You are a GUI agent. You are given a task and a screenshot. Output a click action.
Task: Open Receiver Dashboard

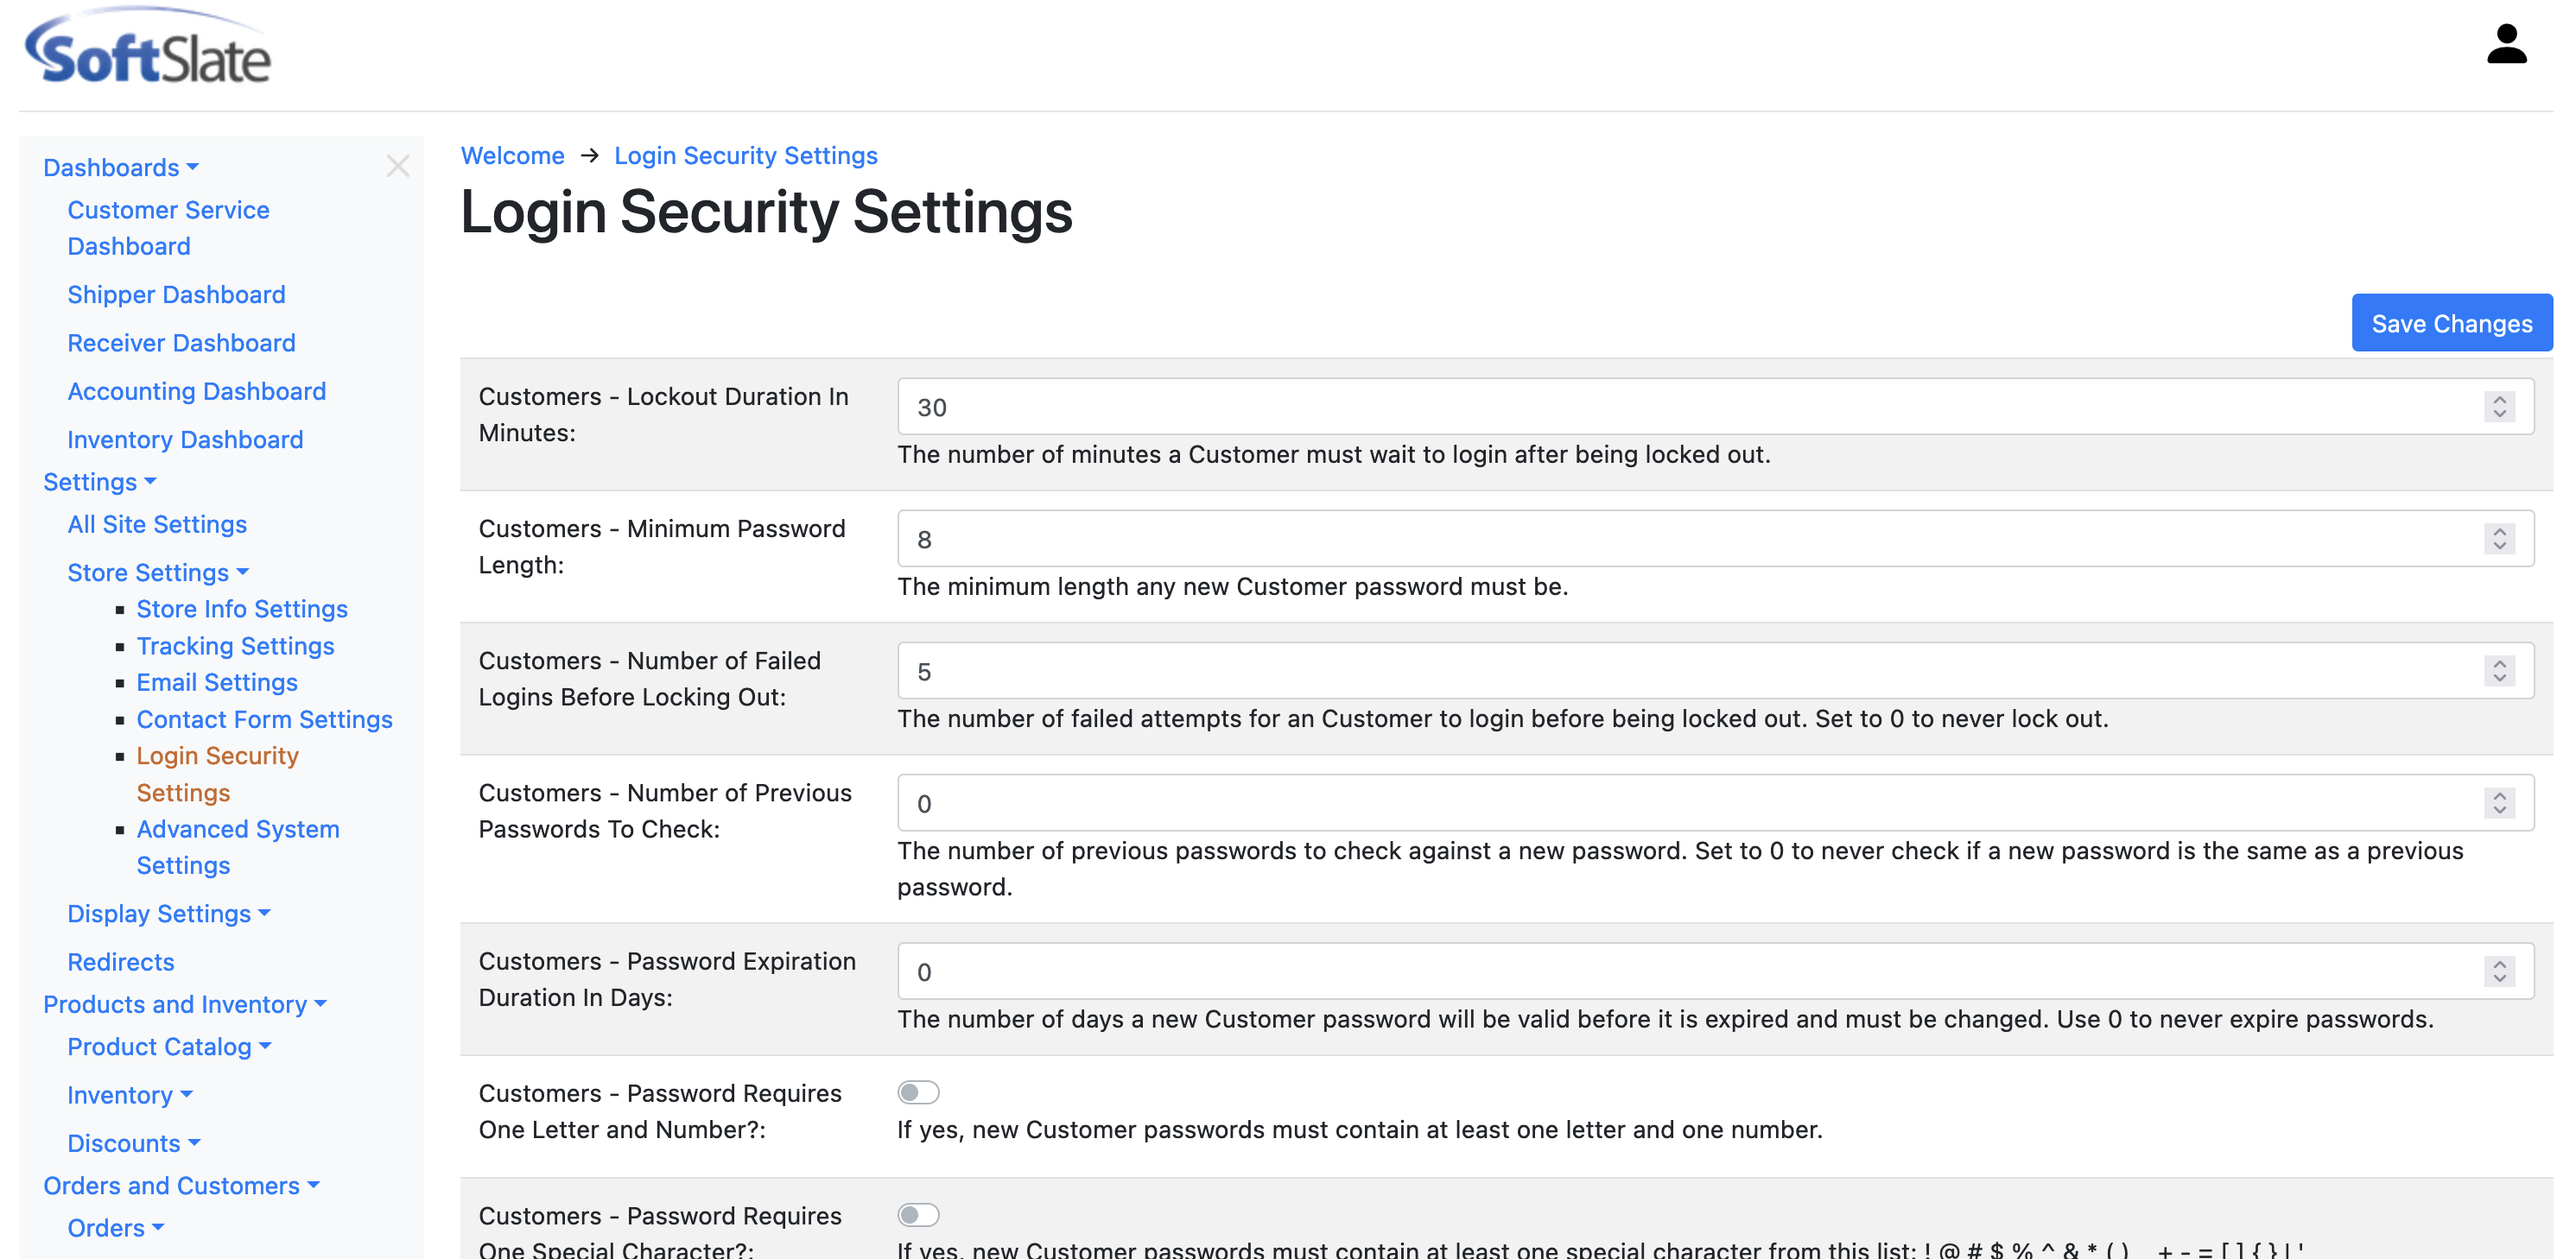[x=181, y=343]
